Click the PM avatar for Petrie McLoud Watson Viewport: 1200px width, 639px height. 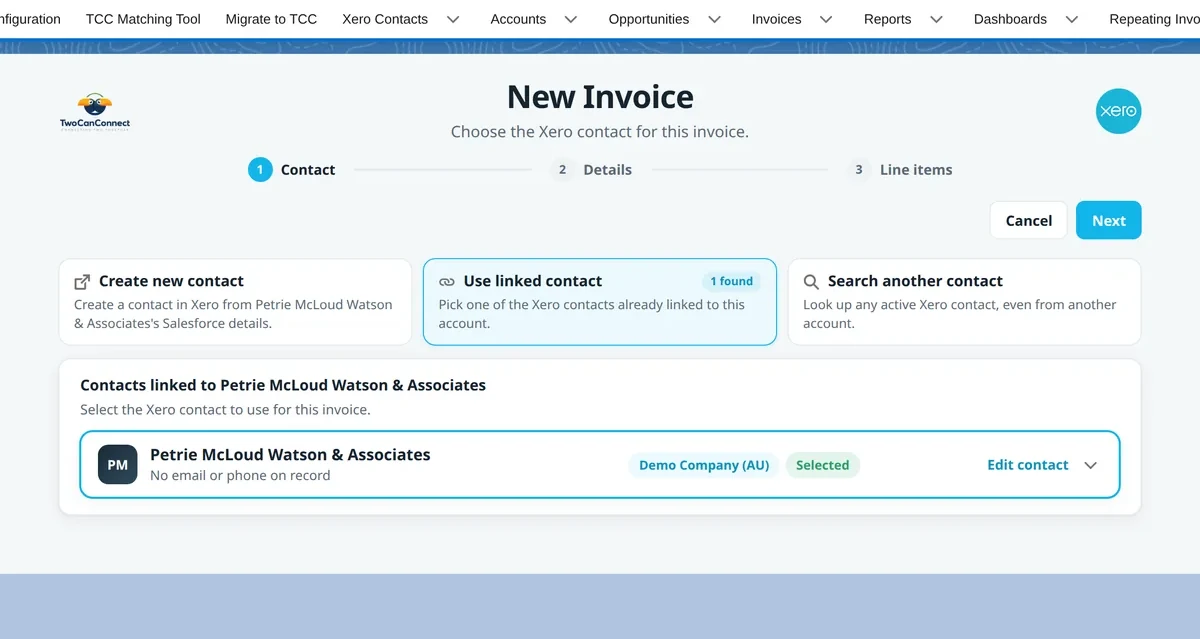[x=117, y=465]
